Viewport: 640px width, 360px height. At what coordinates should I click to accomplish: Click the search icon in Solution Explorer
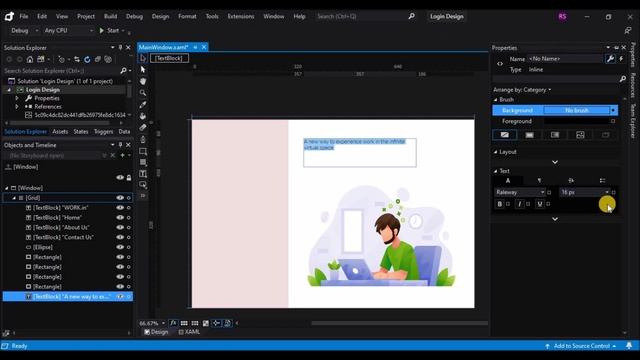coord(123,71)
